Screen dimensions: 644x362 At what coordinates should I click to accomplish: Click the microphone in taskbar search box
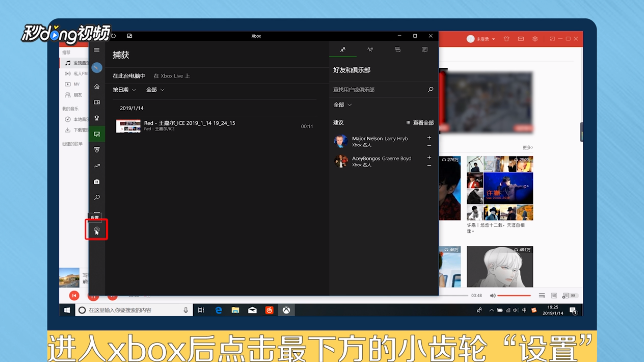pos(186,310)
